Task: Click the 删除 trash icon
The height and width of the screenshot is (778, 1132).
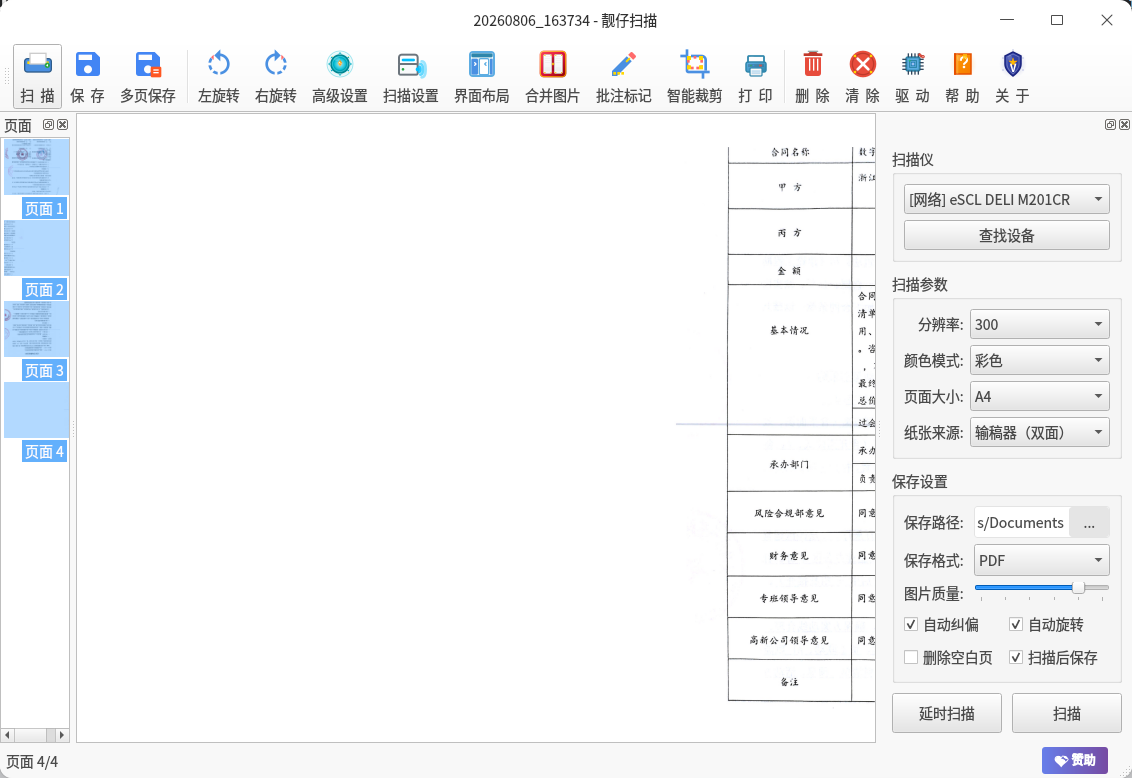Action: [x=813, y=76]
